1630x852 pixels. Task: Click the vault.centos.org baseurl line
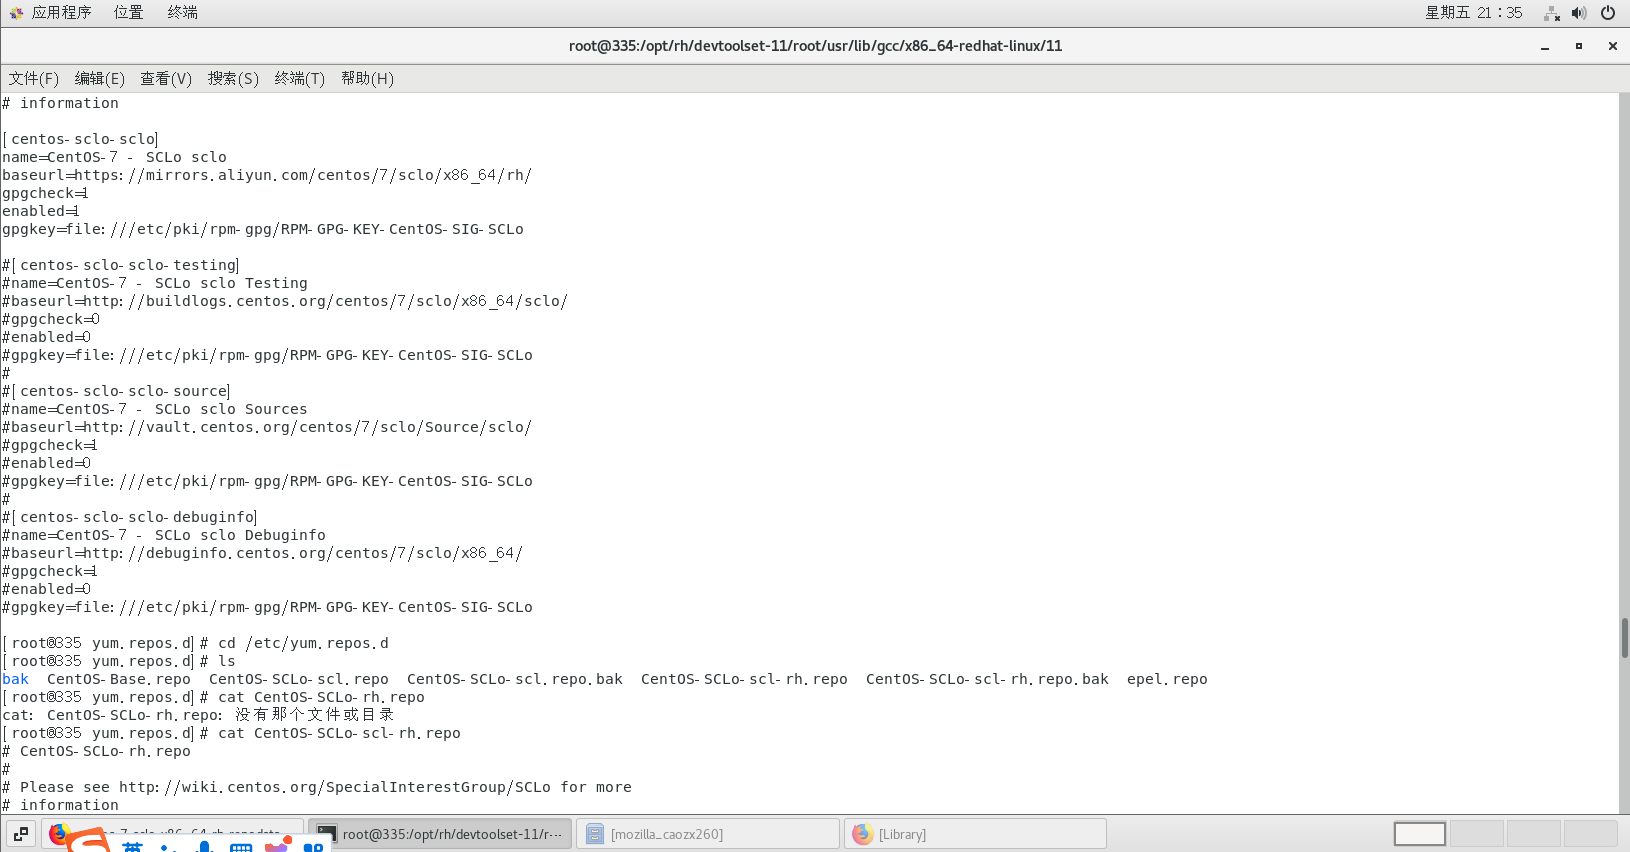[267, 427]
